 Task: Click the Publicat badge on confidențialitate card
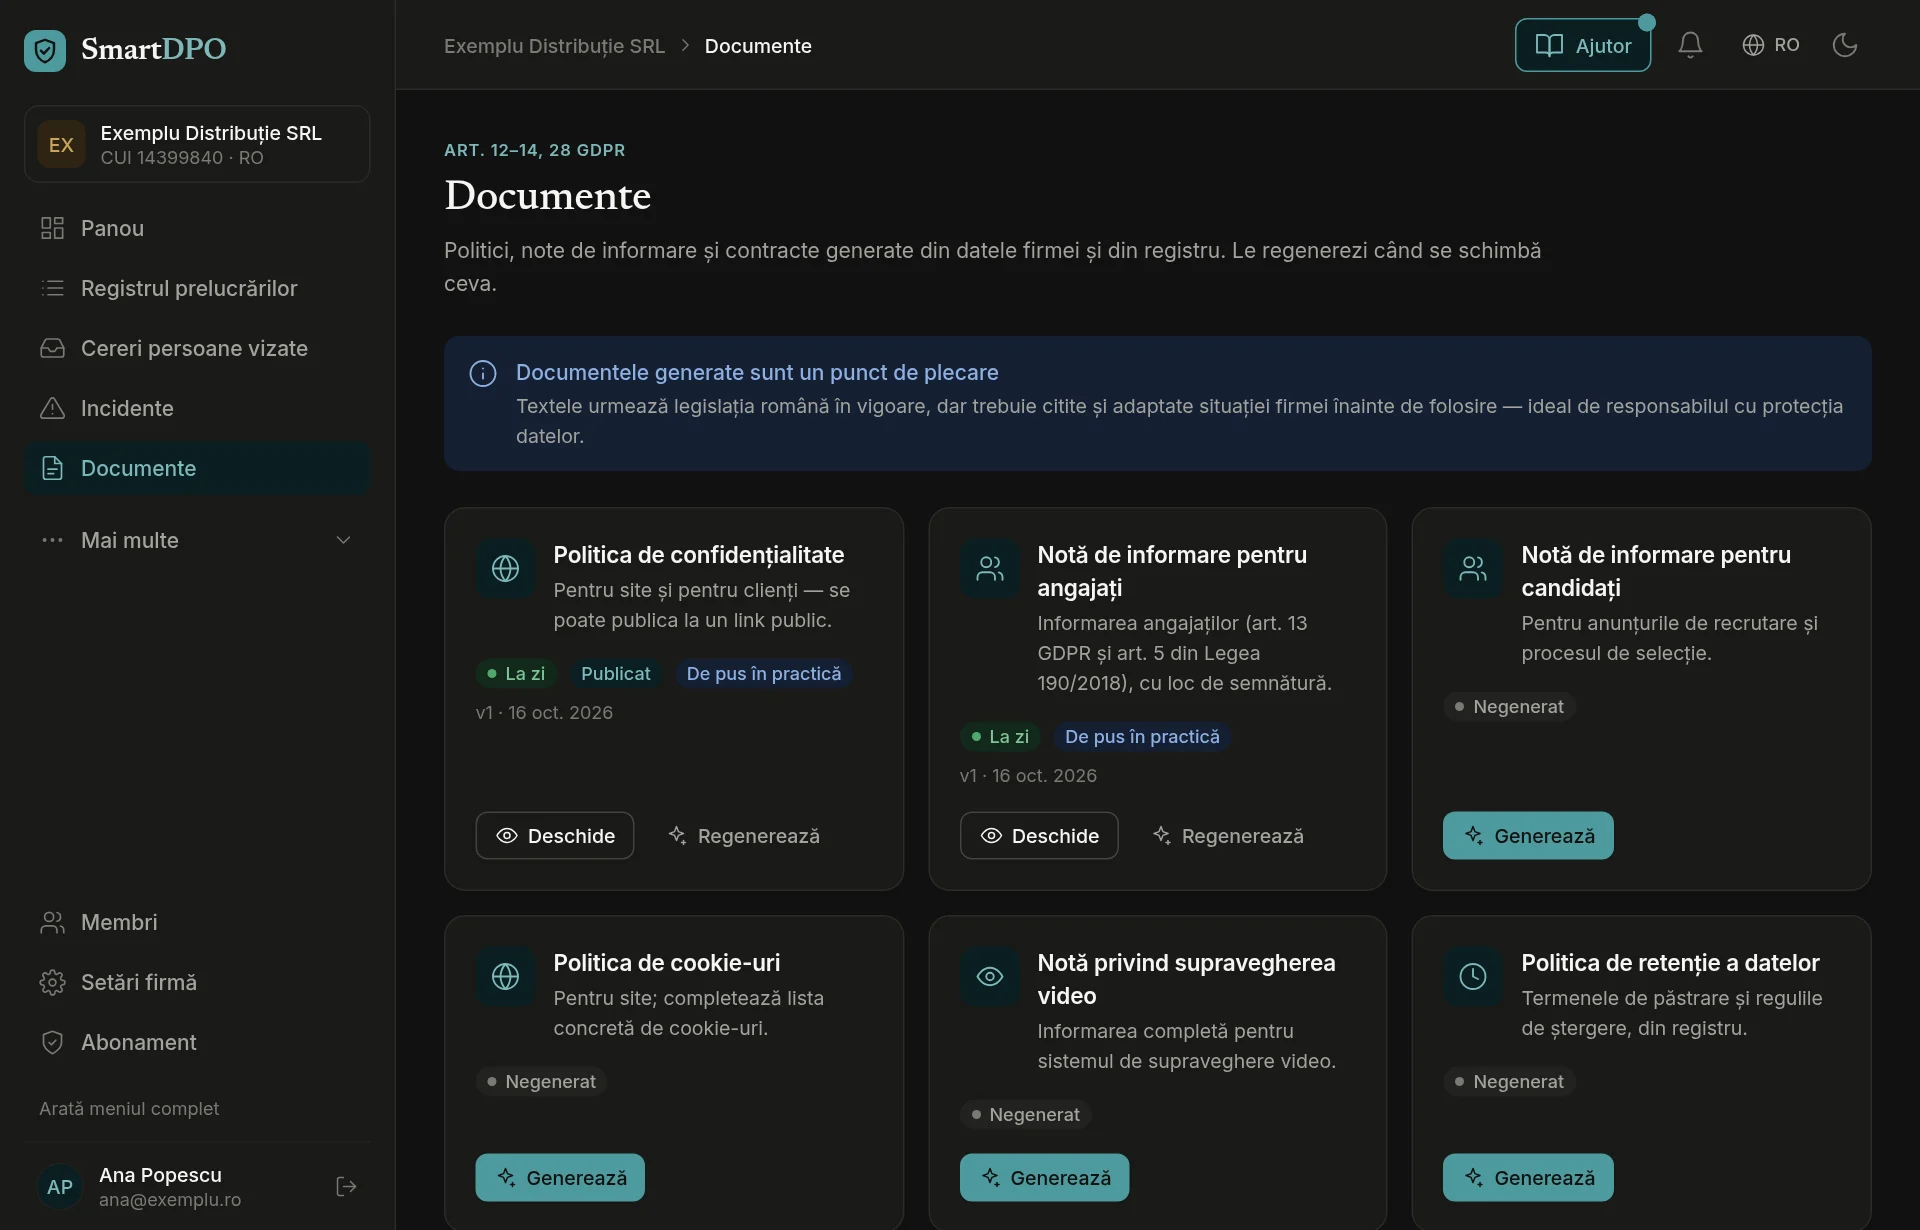point(615,673)
